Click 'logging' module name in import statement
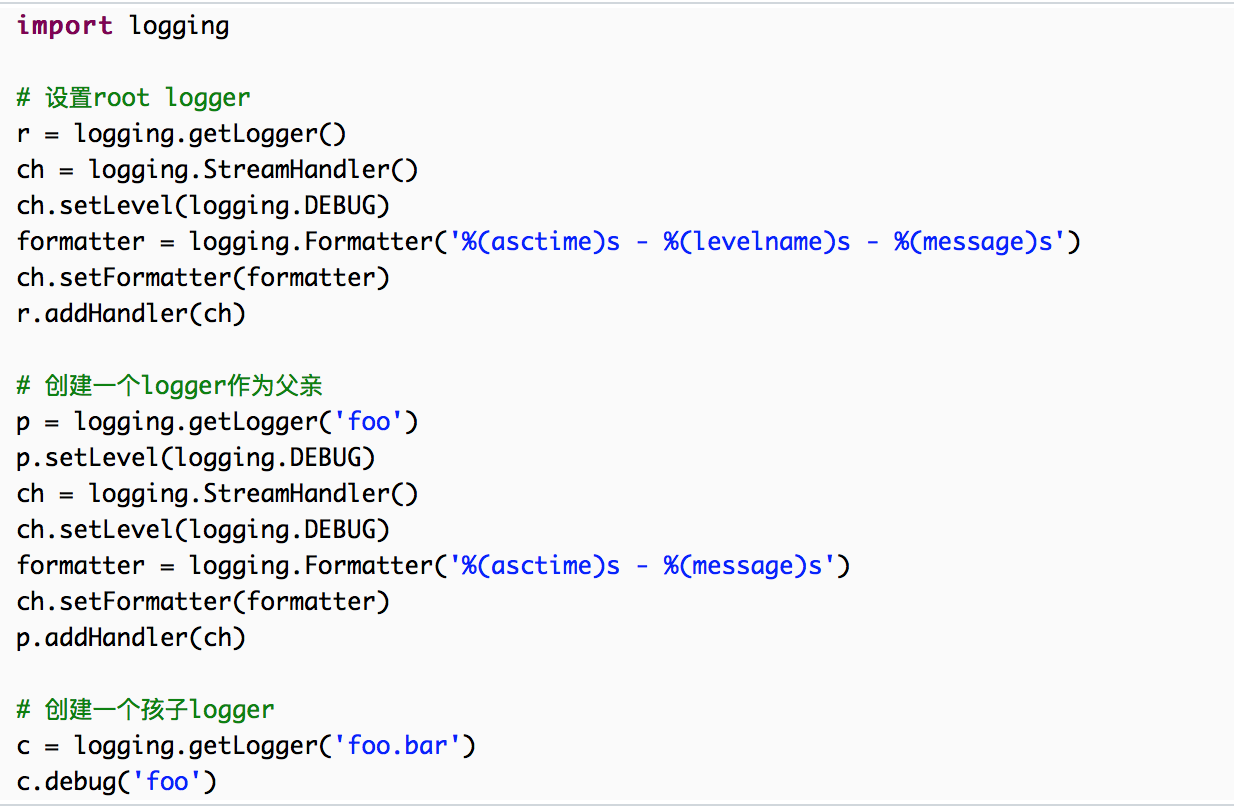The height and width of the screenshot is (806, 1234). click(179, 26)
